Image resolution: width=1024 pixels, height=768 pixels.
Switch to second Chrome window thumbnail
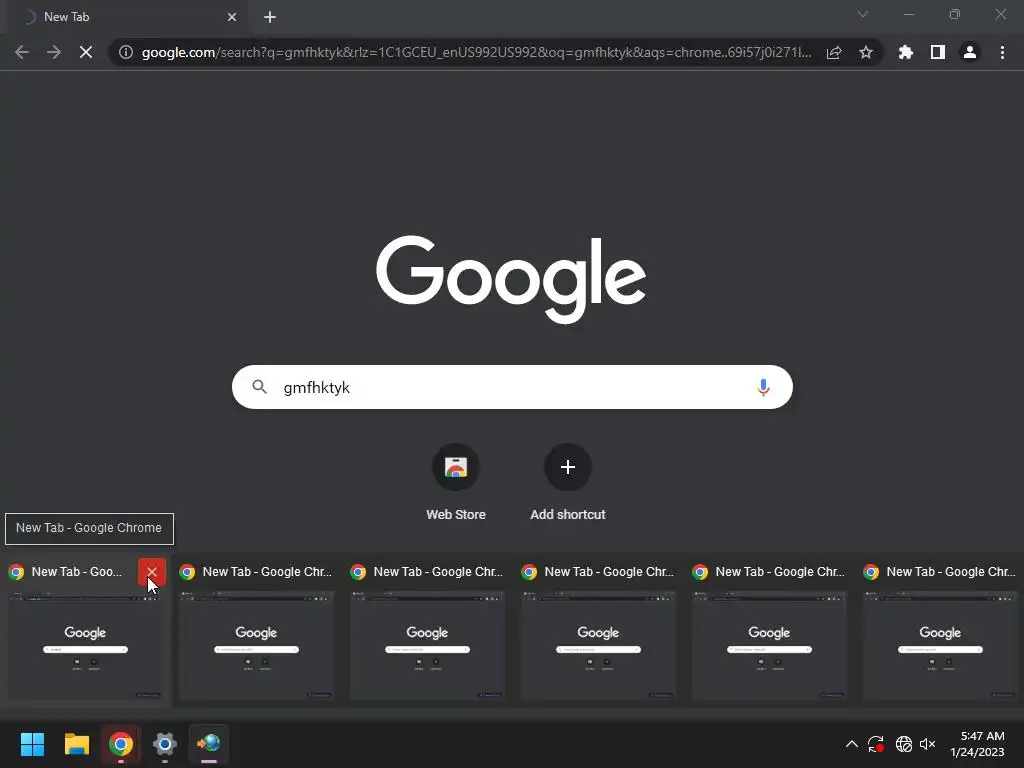(x=256, y=645)
